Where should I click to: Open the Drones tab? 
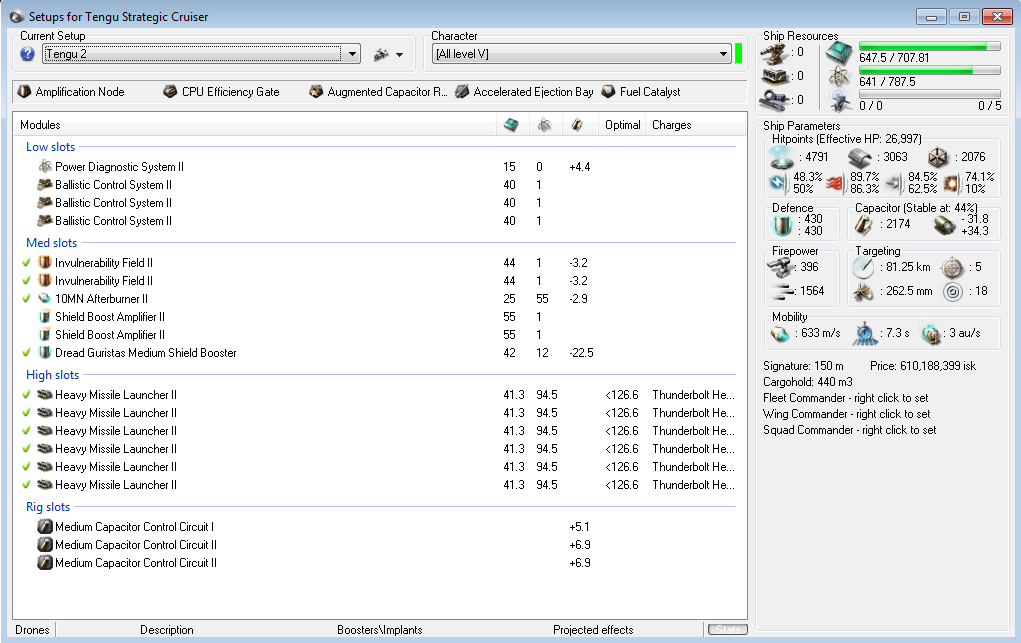click(x=33, y=630)
